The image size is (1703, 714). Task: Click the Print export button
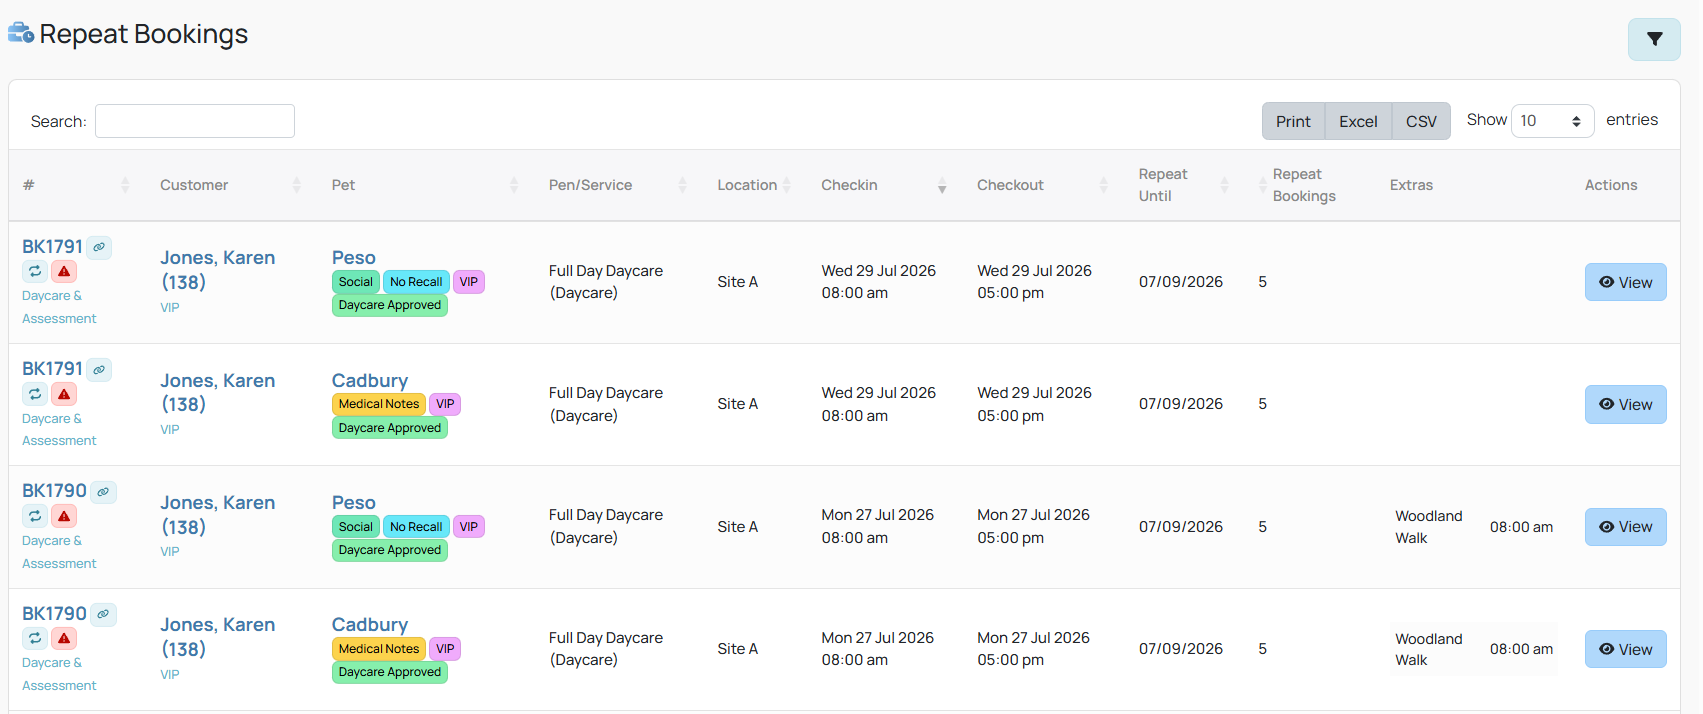1293,121
